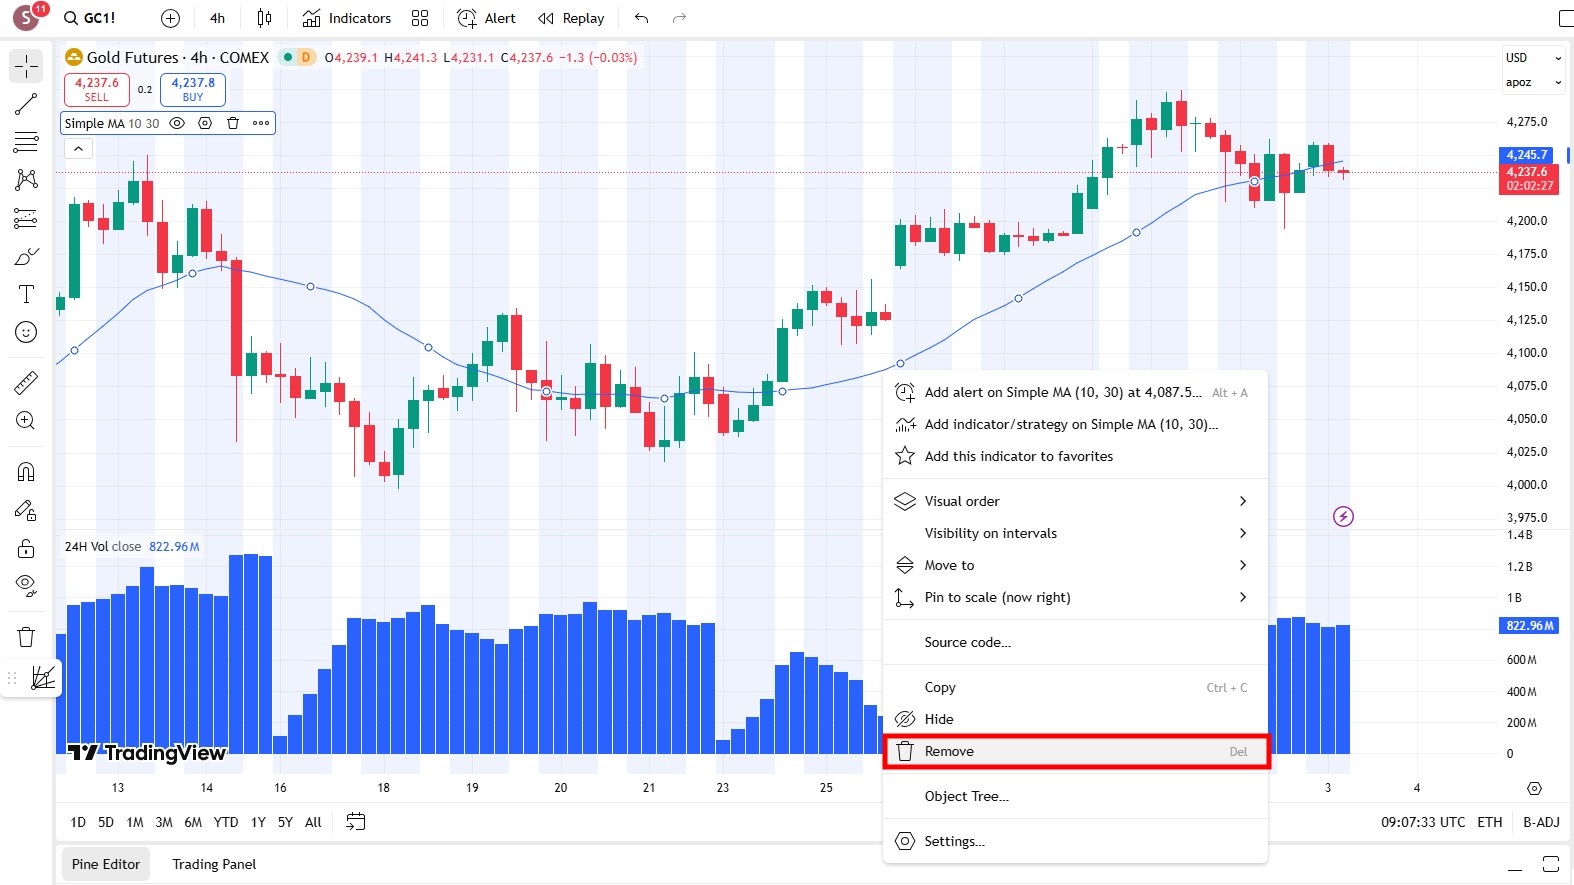Select the ruler measure tool
The width and height of the screenshot is (1574, 885).
[x=26, y=382]
